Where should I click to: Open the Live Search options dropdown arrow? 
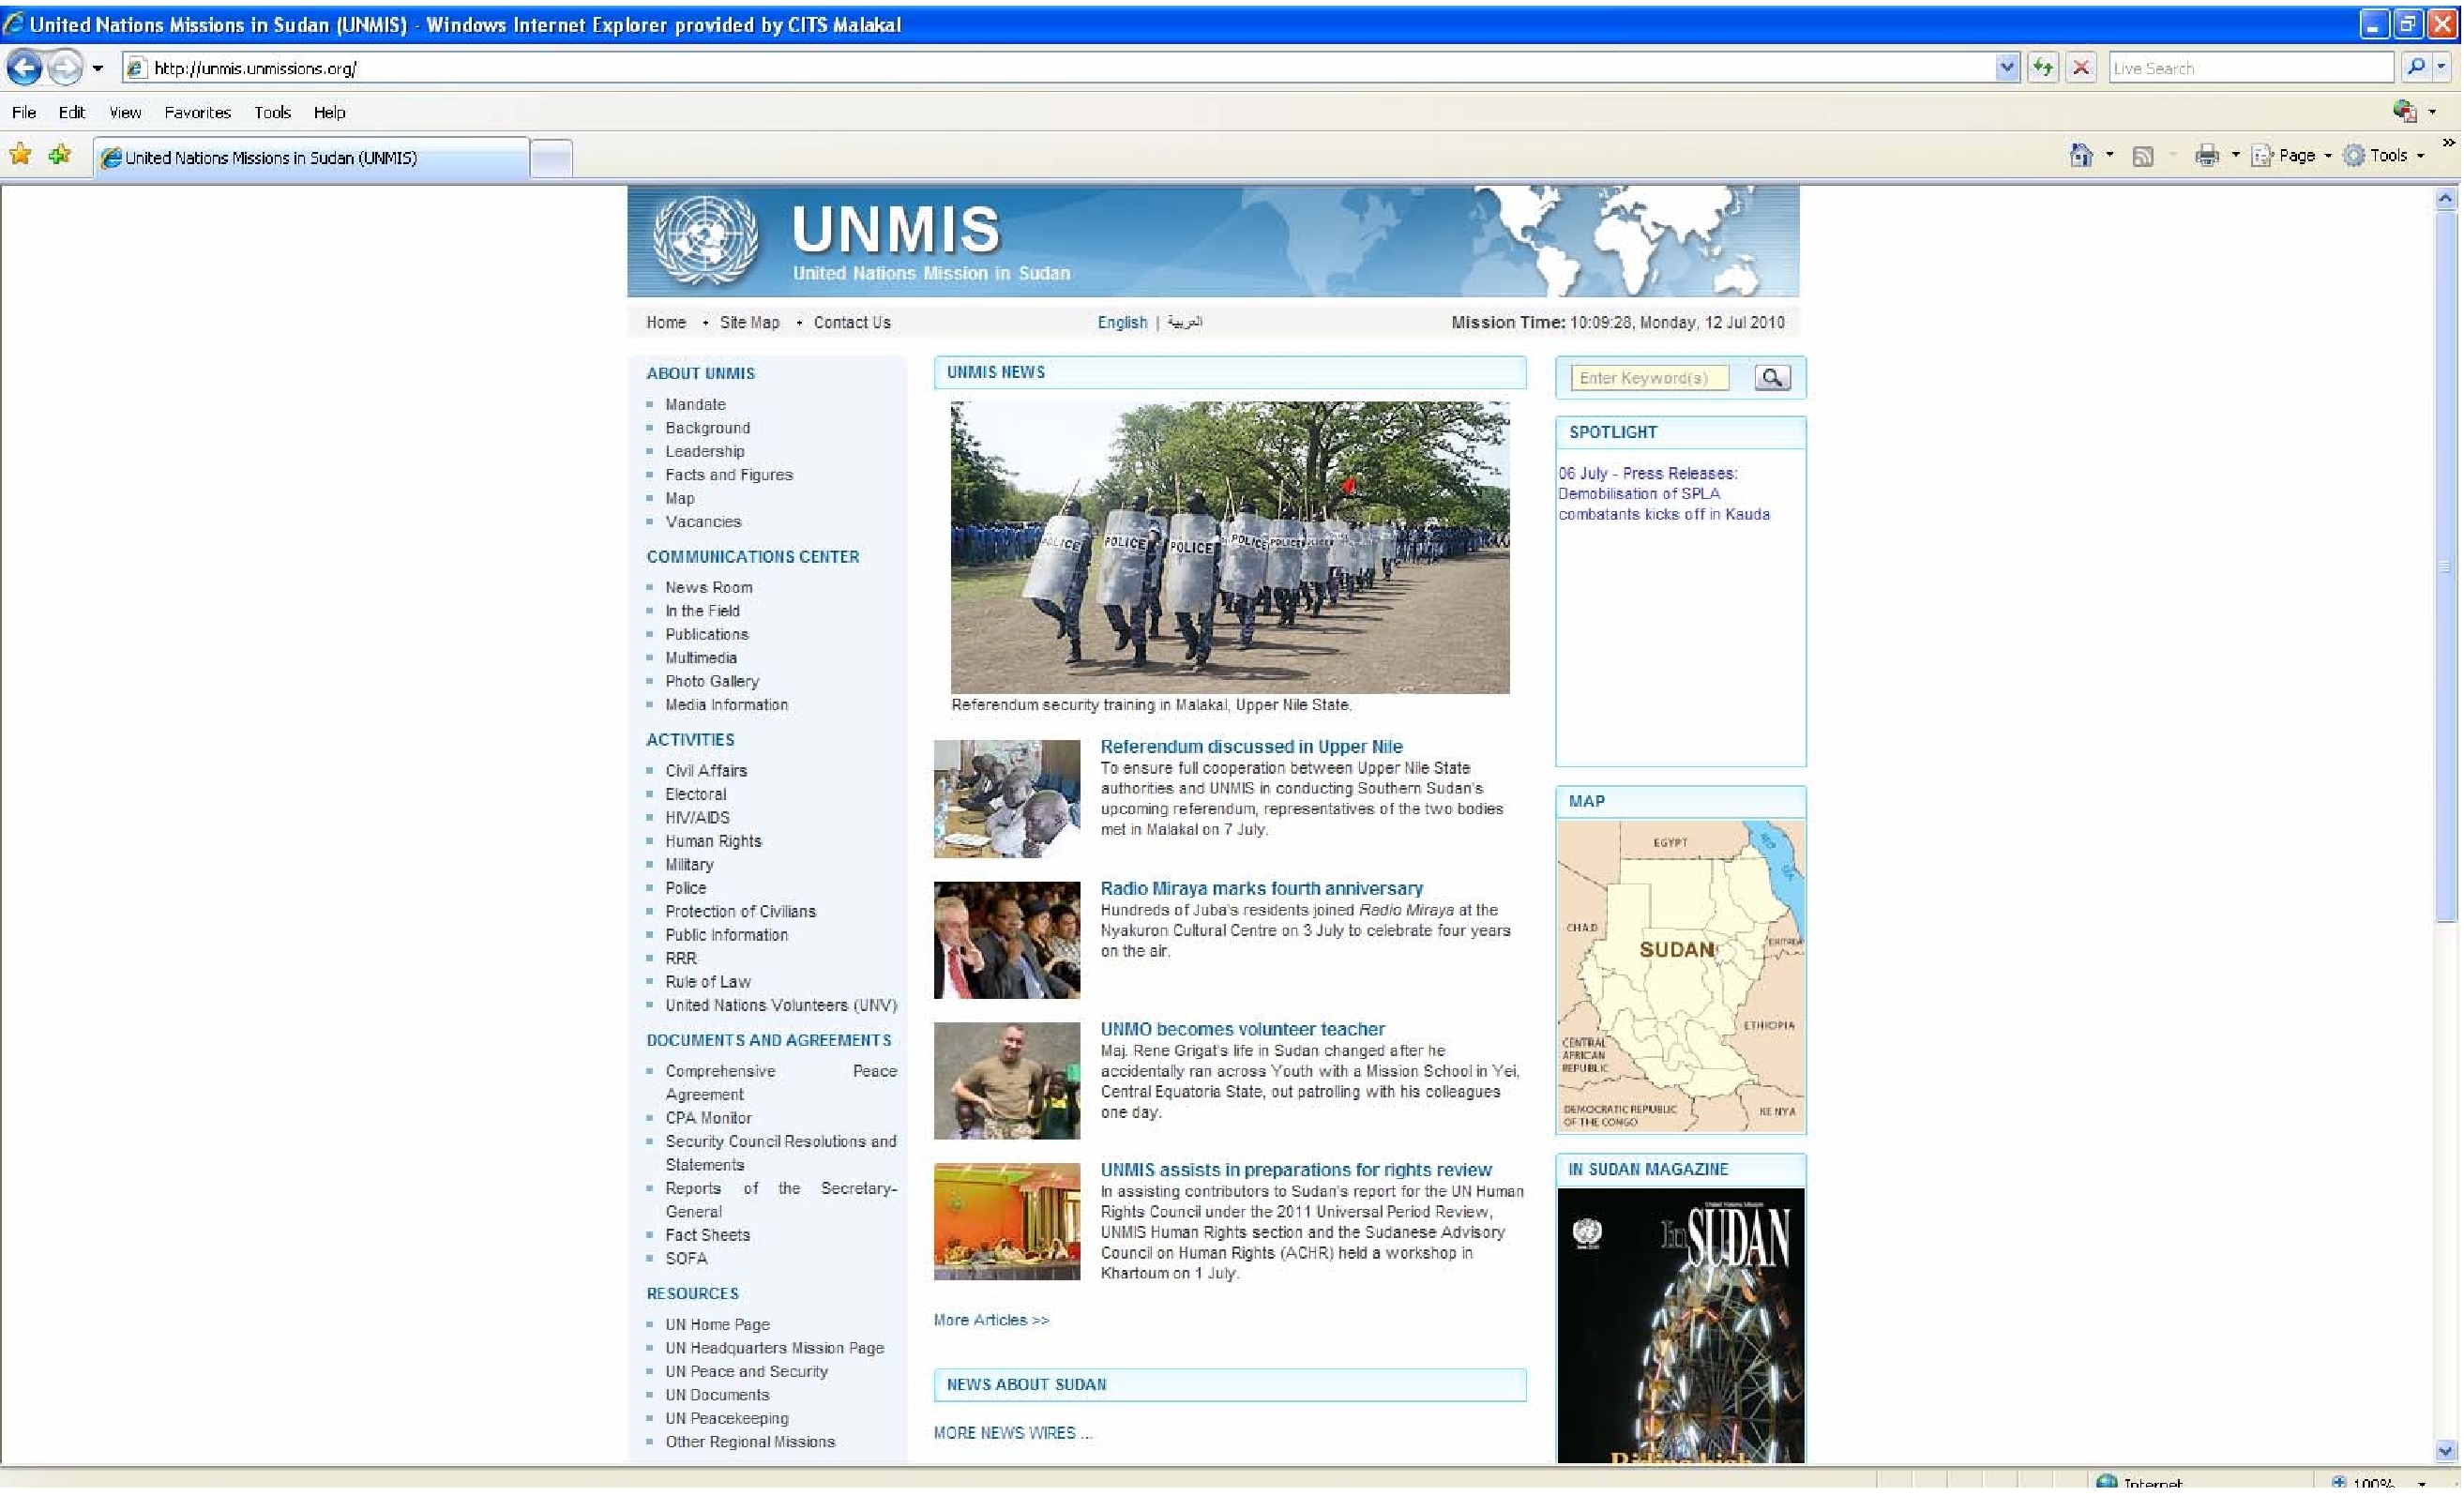[x=2441, y=68]
